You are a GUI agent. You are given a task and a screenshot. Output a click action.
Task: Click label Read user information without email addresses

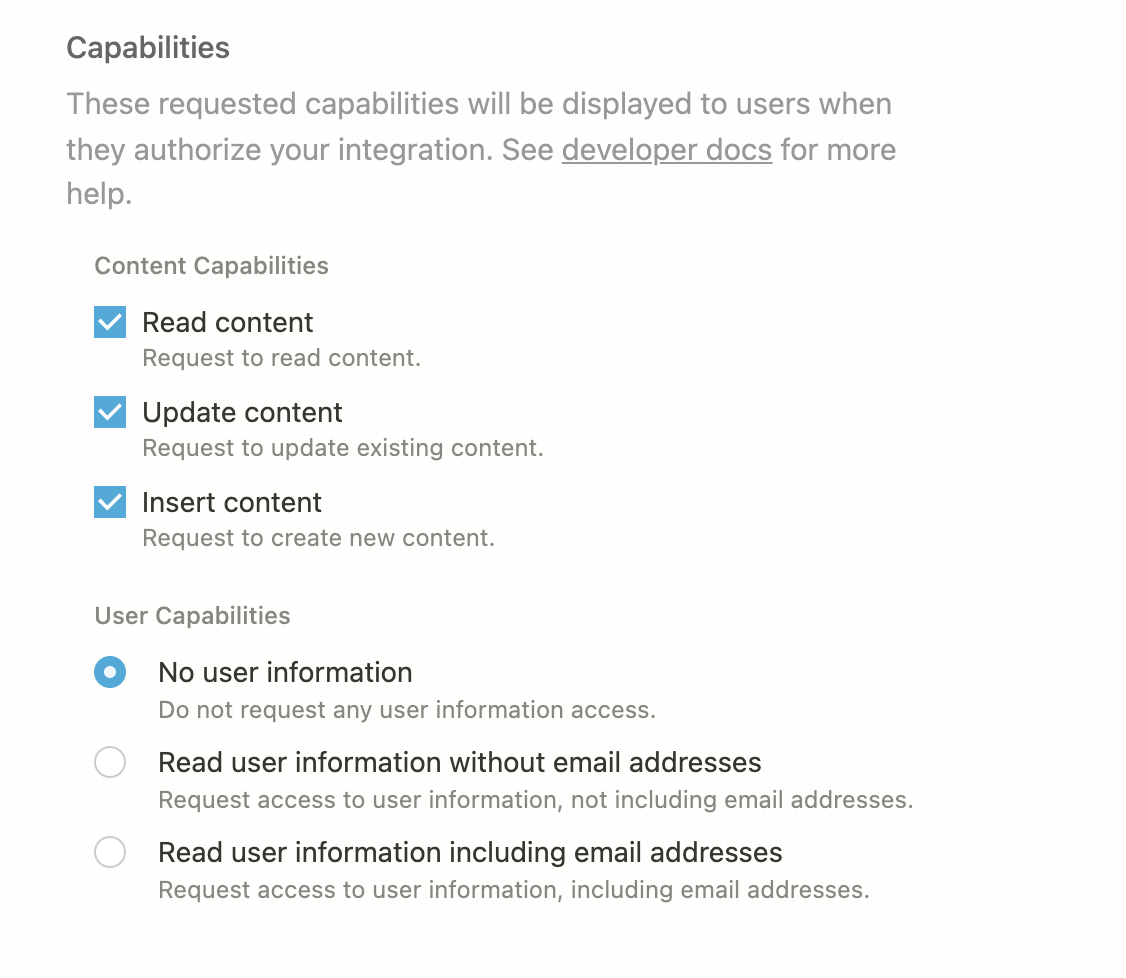pos(460,763)
